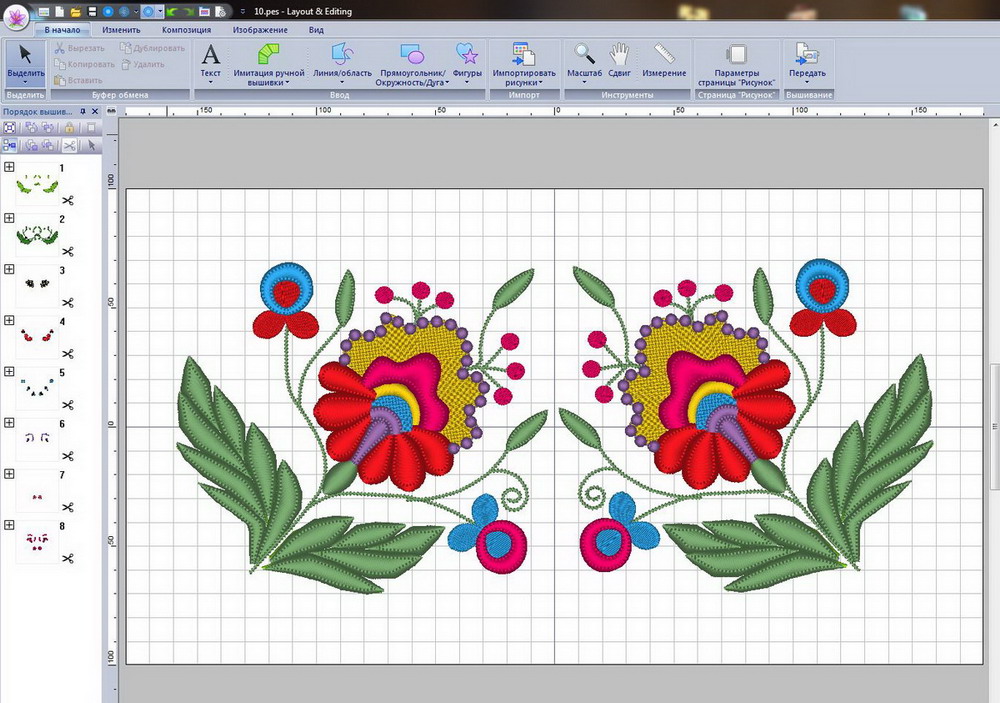Expand thread item 7 in sewing order
The height and width of the screenshot is (703, 1000).
(x=9, y=473)
